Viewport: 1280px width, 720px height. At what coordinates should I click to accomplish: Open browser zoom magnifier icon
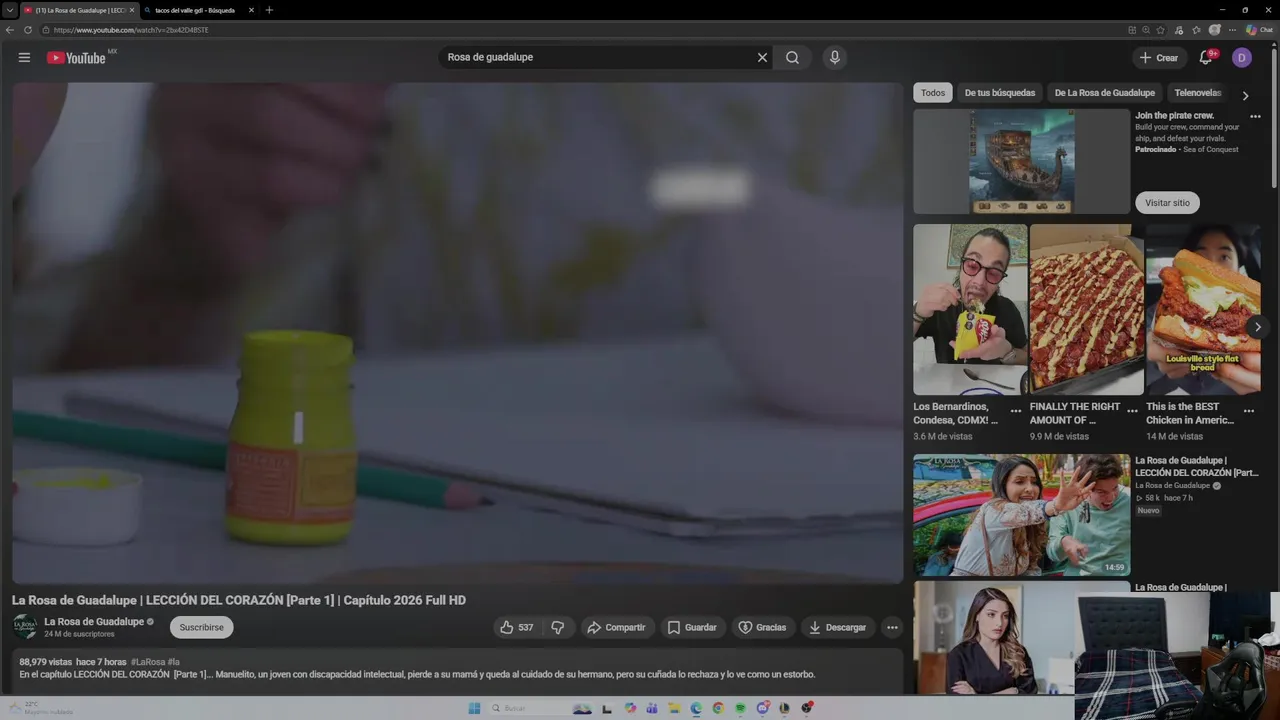pos(1146,30)
